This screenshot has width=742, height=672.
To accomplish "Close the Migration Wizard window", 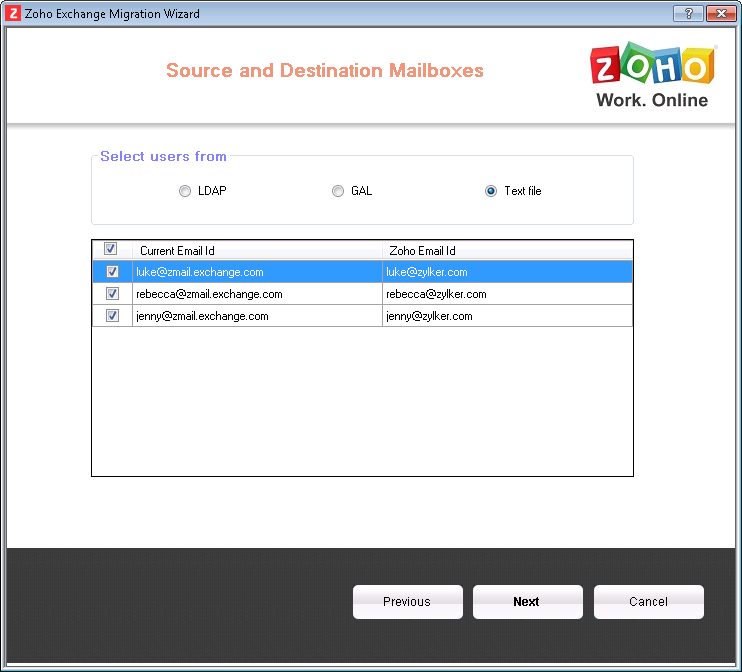I will pos(718,14).
